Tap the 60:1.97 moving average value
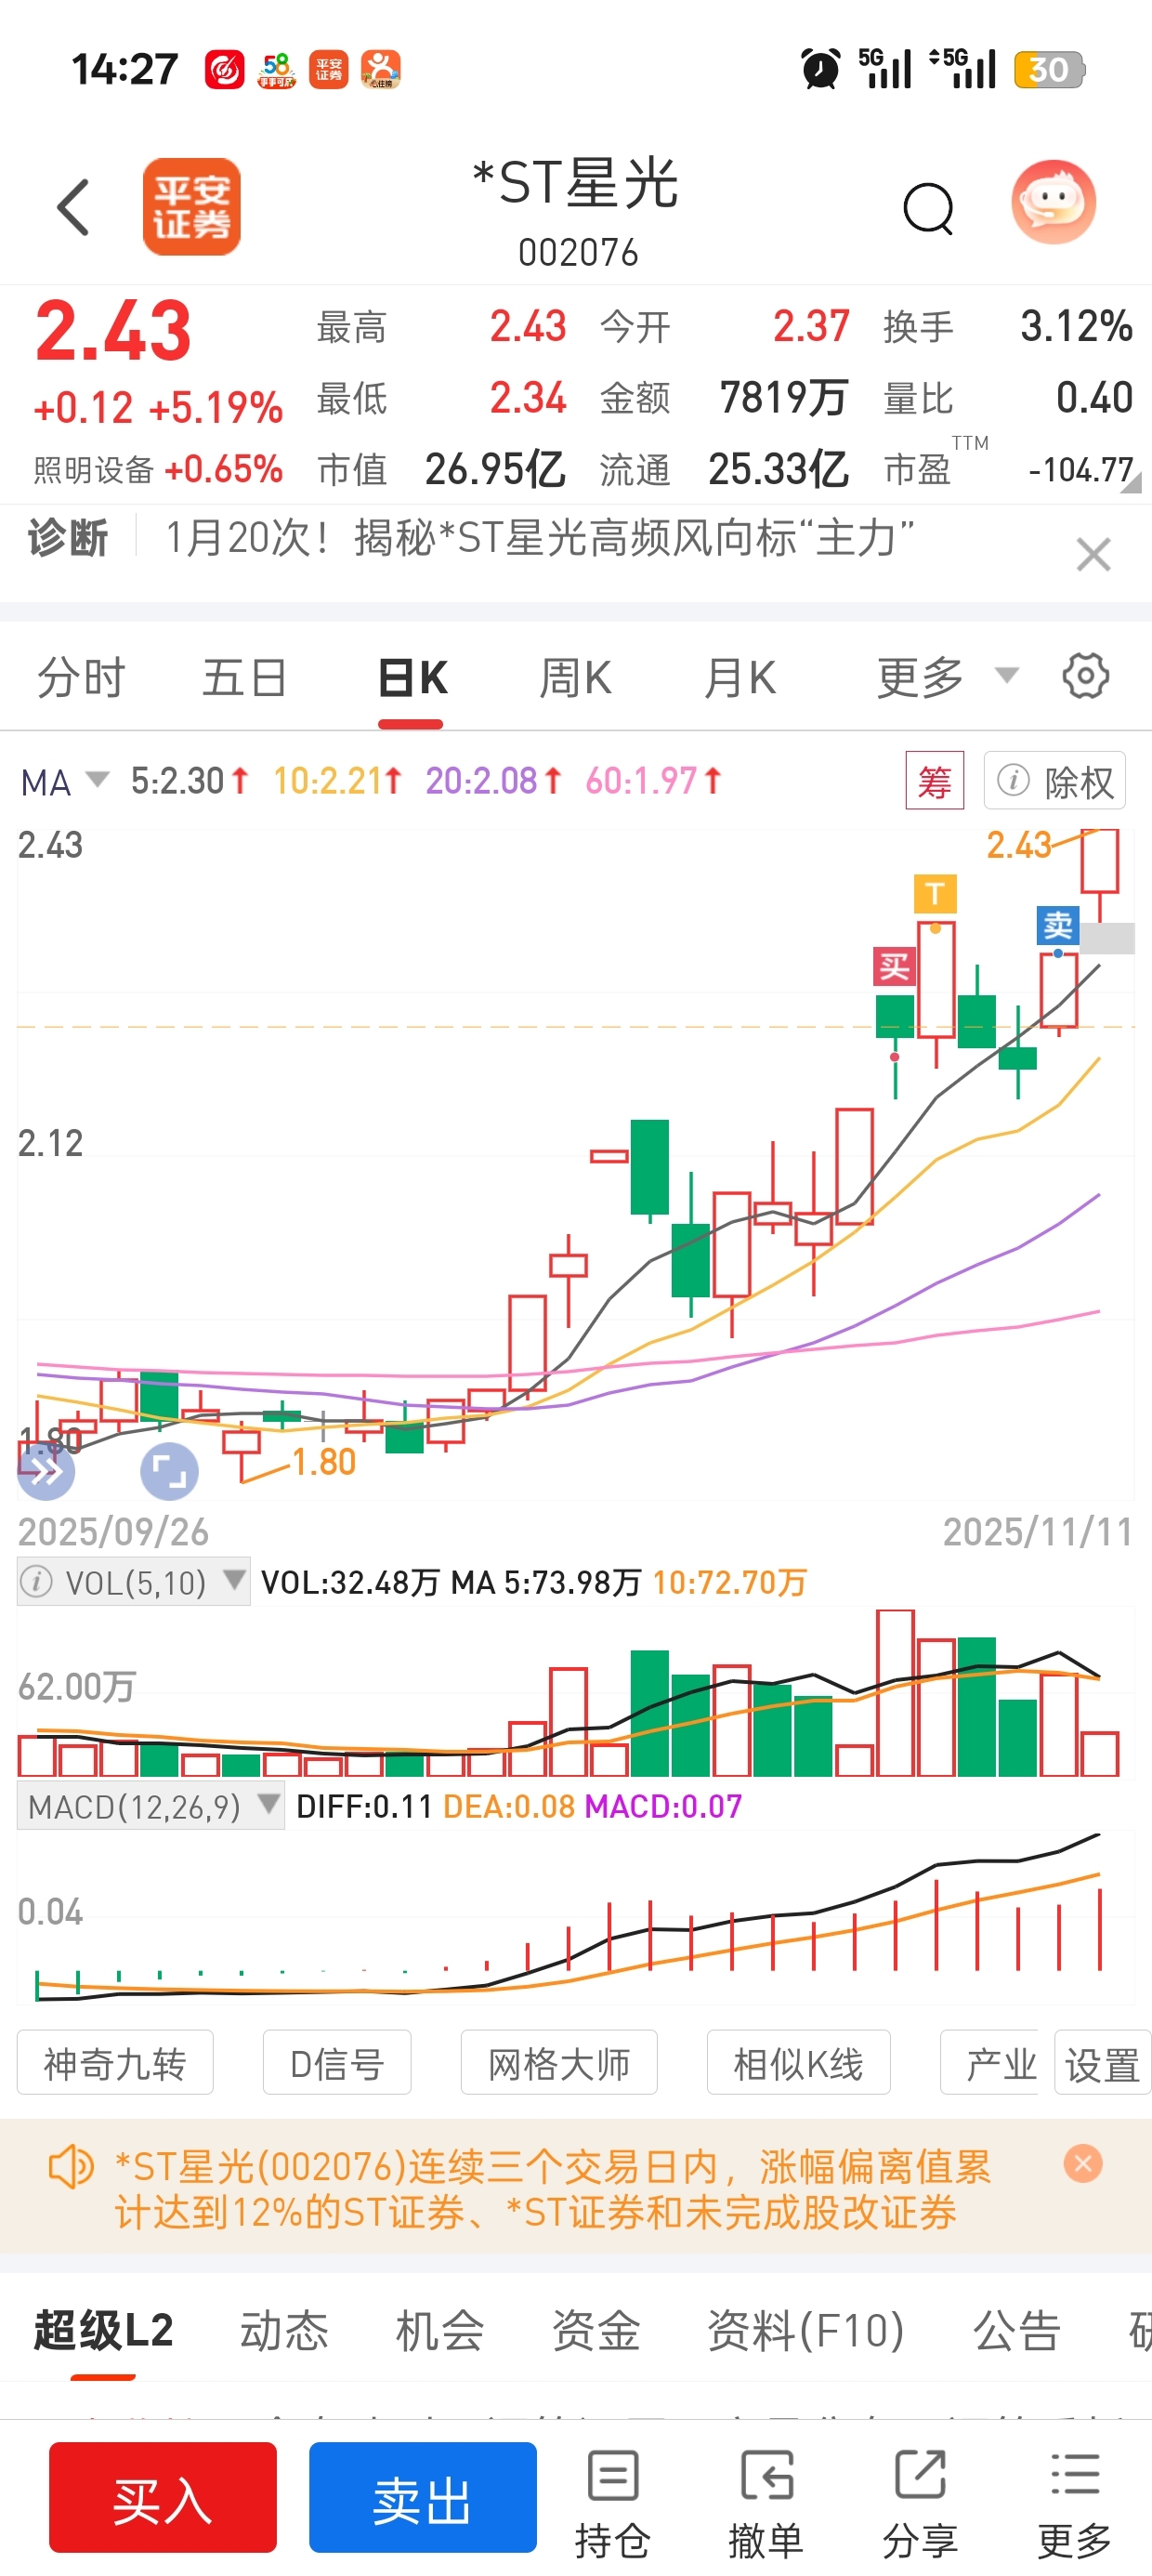 [x=653, y=781]
